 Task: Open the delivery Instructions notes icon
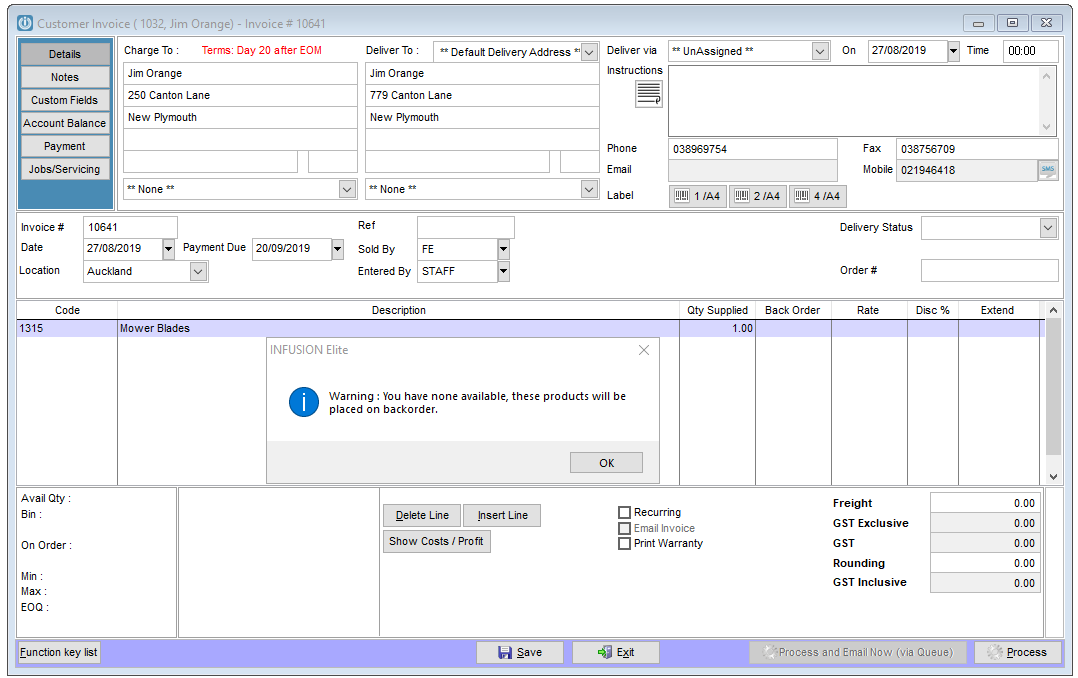coord(648,91)
